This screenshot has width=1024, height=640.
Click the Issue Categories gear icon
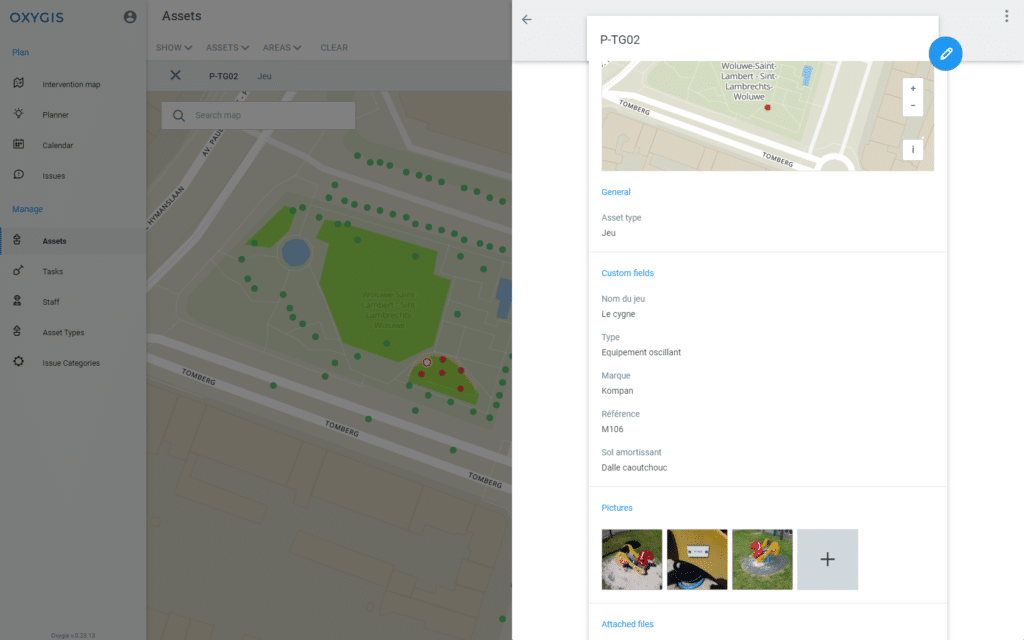[x=18, y=361]
